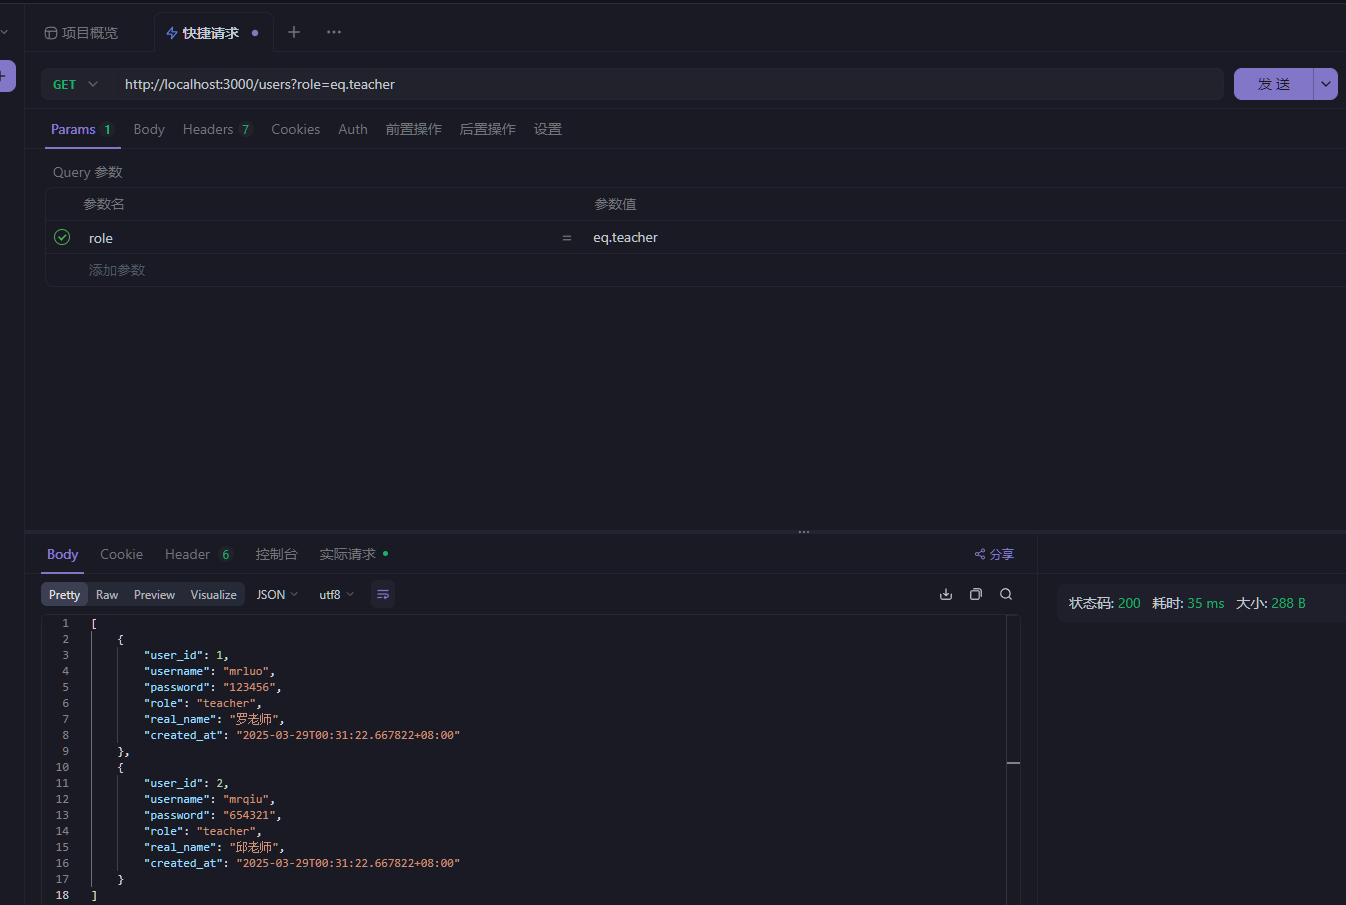Click the "654321" password value

click(249, 815)
